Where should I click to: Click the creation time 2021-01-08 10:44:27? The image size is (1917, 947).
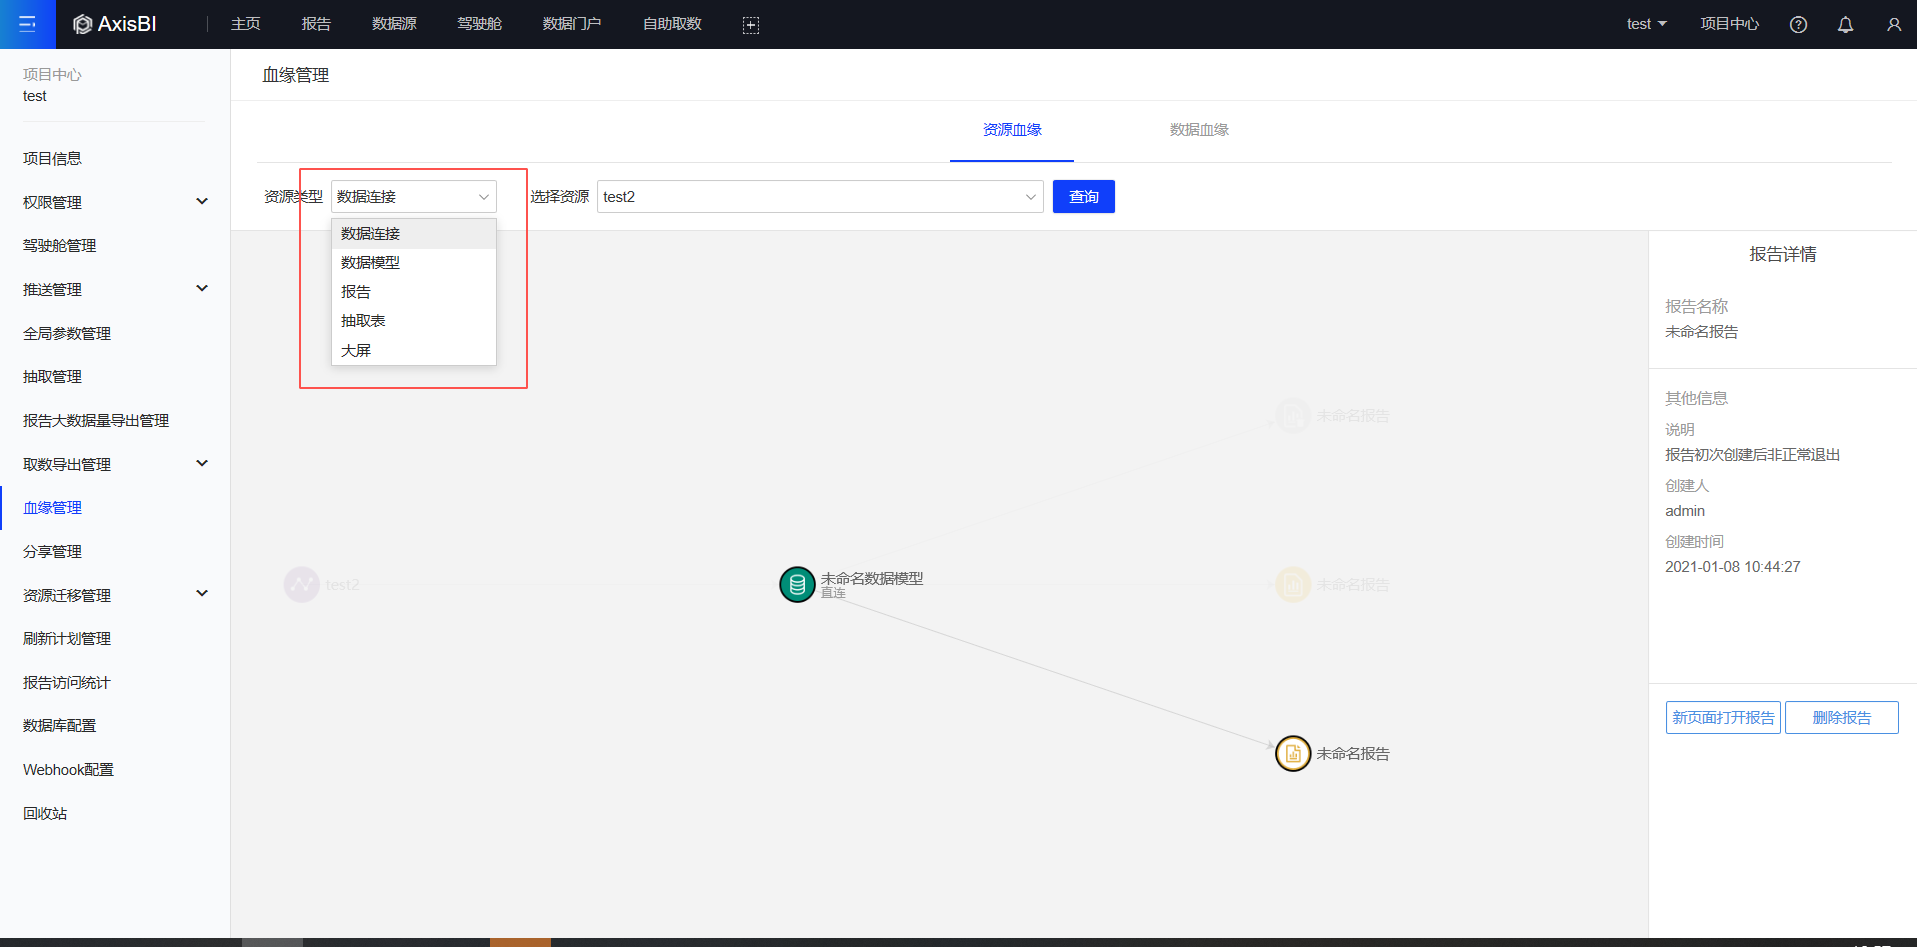tap(1733, 567)
